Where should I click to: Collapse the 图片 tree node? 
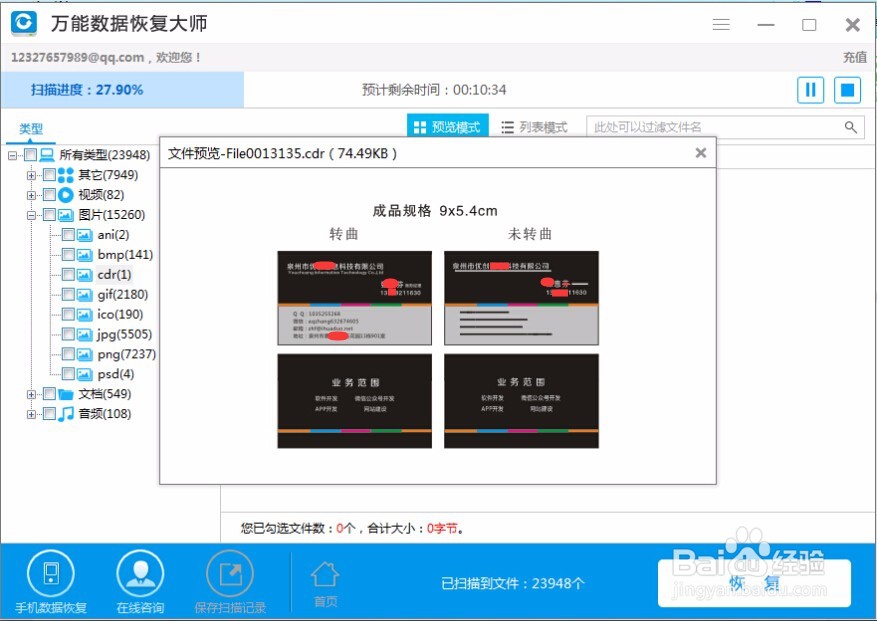31,215
